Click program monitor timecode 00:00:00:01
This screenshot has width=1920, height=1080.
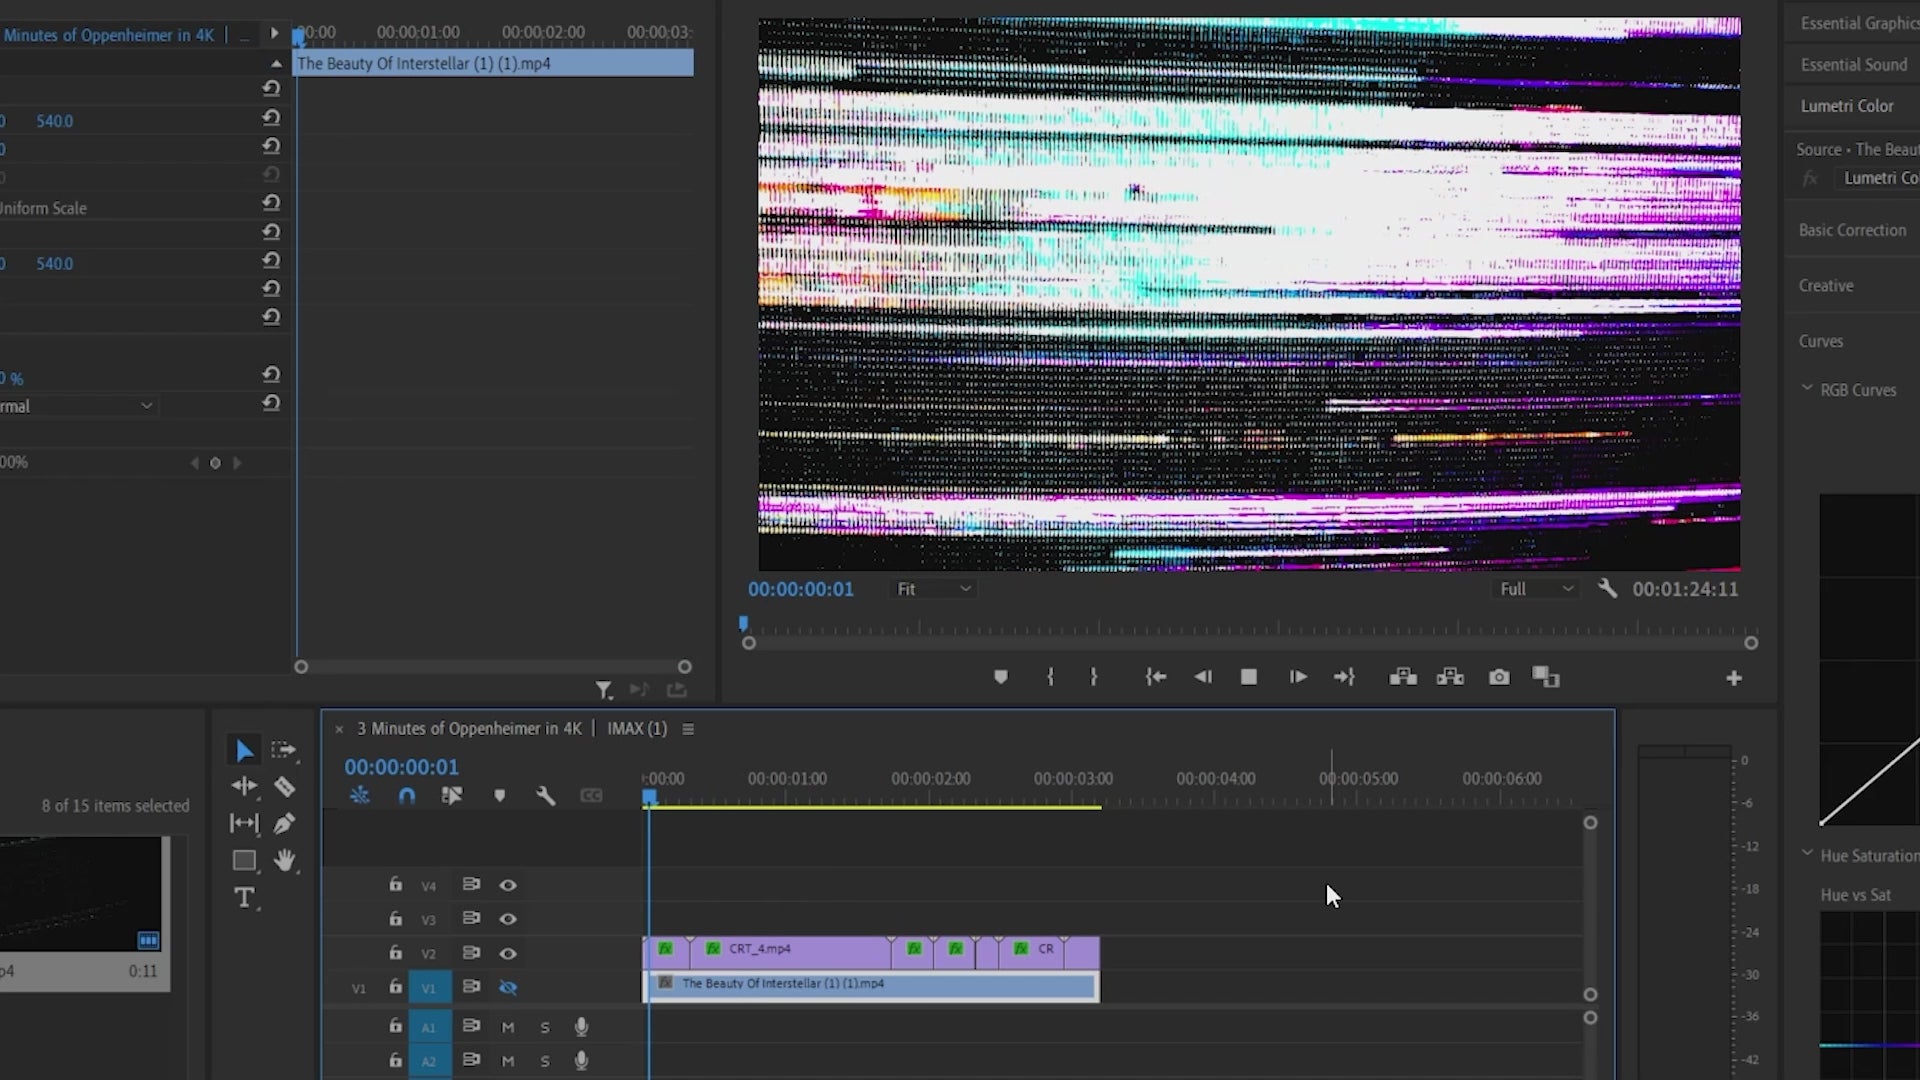801,589
